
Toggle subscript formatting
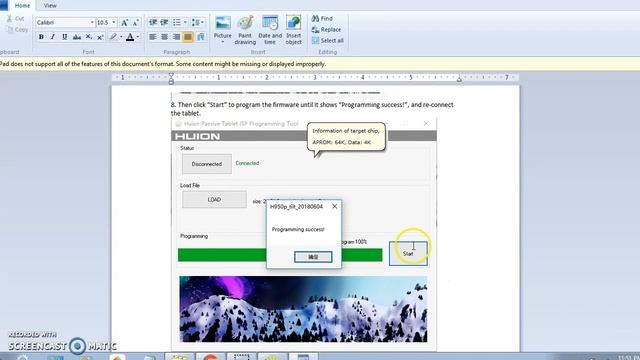pos(88,37)
